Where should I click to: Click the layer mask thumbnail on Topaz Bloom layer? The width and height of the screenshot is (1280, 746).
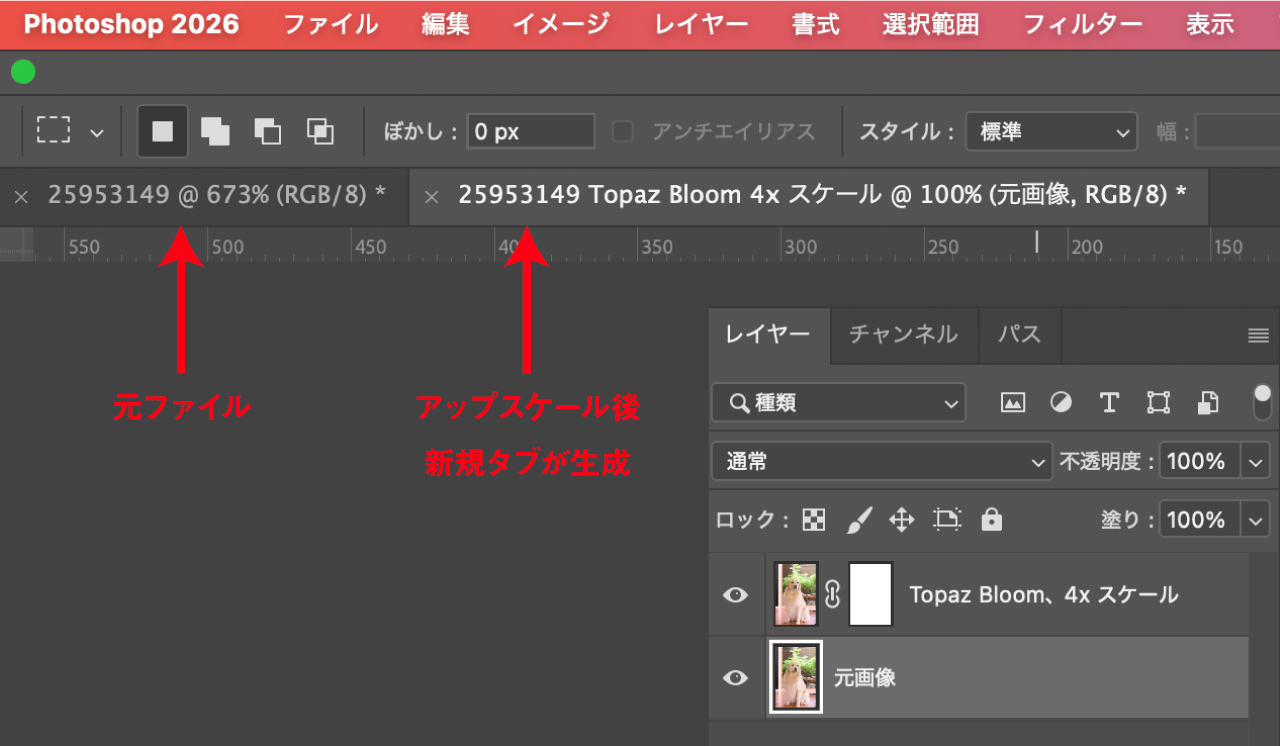click(869, 594)
